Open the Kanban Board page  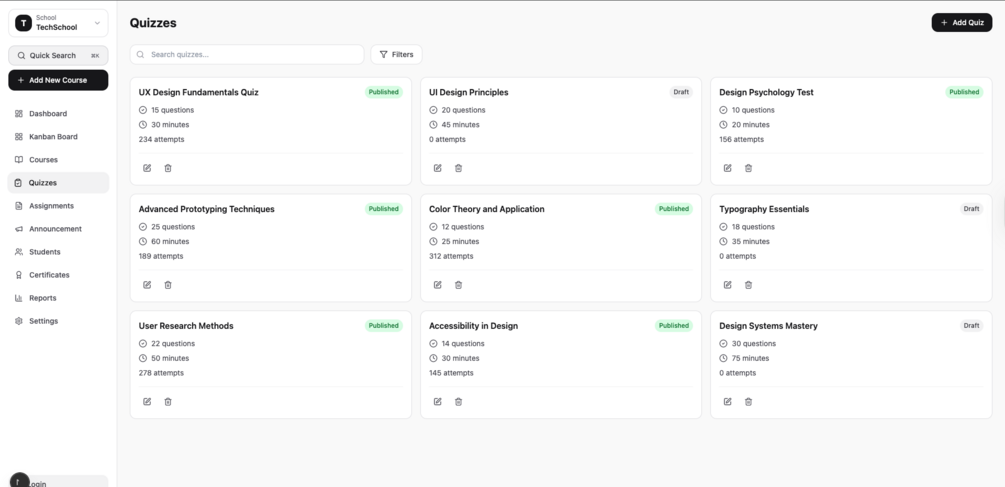pyautogui.click(x=53, y=137)
